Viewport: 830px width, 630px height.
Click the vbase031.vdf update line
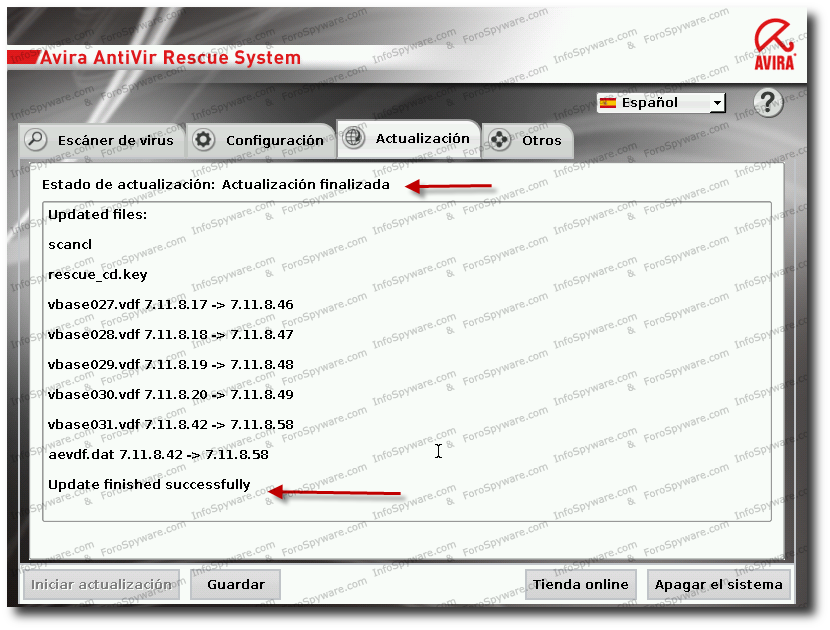(170, 425)
